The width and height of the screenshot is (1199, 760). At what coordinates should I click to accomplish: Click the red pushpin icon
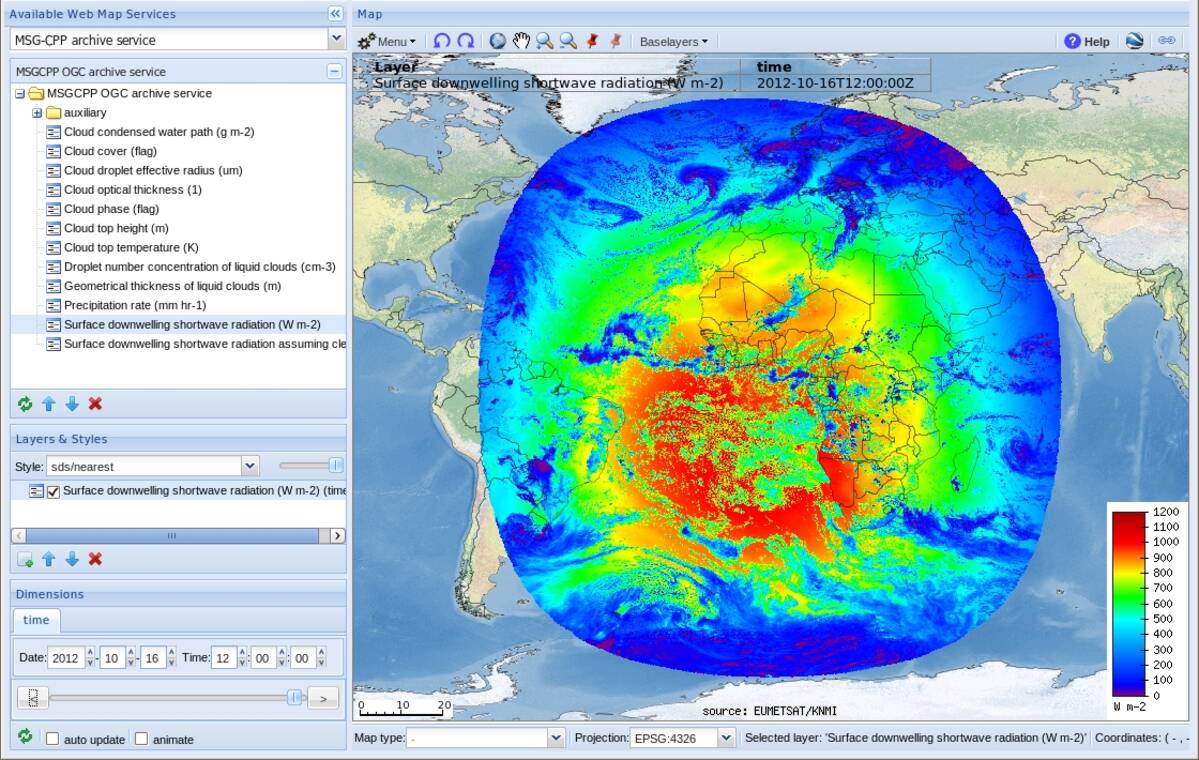[x=592, y=41]
